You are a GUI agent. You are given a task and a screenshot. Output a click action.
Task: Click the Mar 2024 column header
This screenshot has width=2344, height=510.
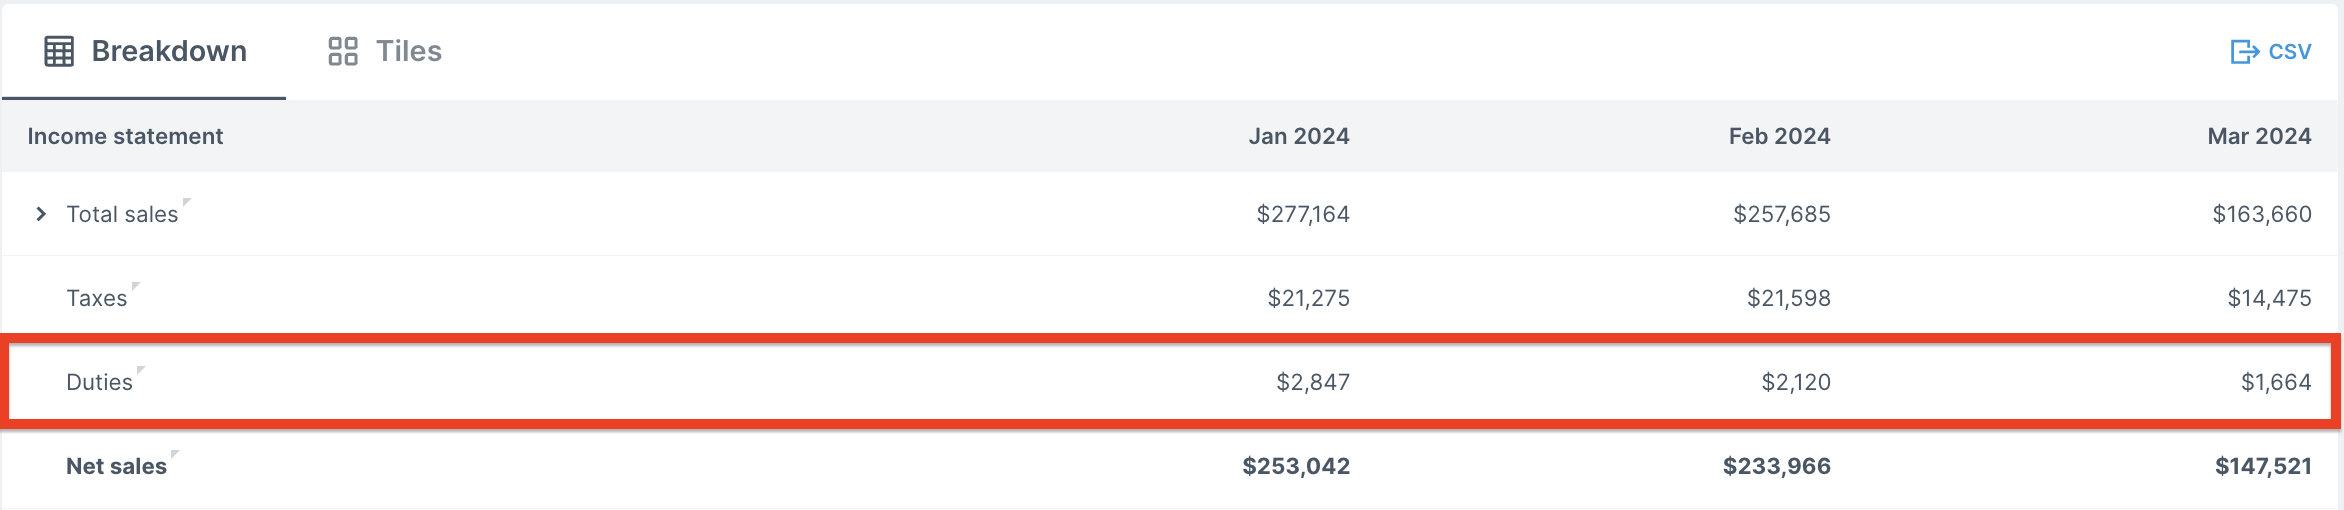2260,136
